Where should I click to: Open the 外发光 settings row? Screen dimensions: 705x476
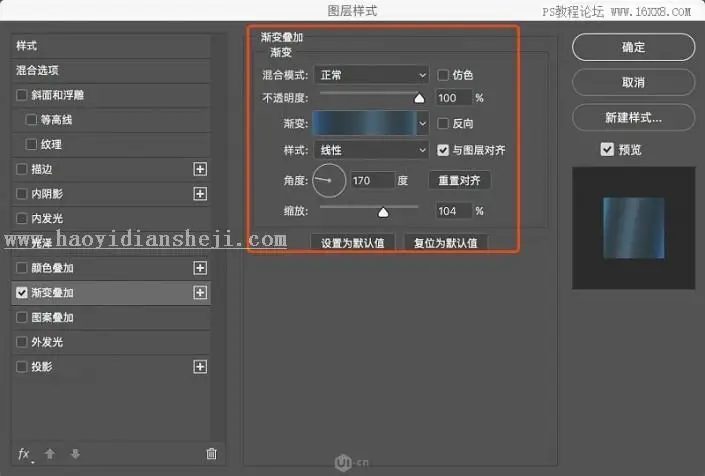[111, 343]
